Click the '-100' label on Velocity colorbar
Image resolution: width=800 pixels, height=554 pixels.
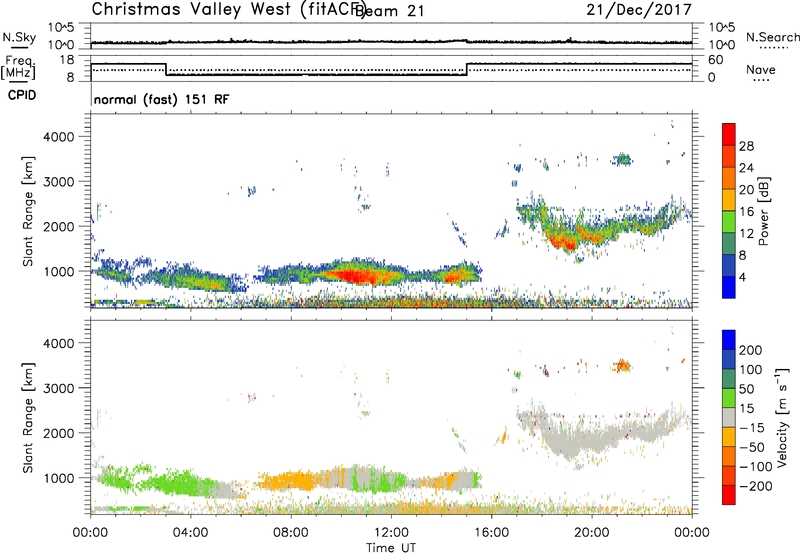click(756, 467)
